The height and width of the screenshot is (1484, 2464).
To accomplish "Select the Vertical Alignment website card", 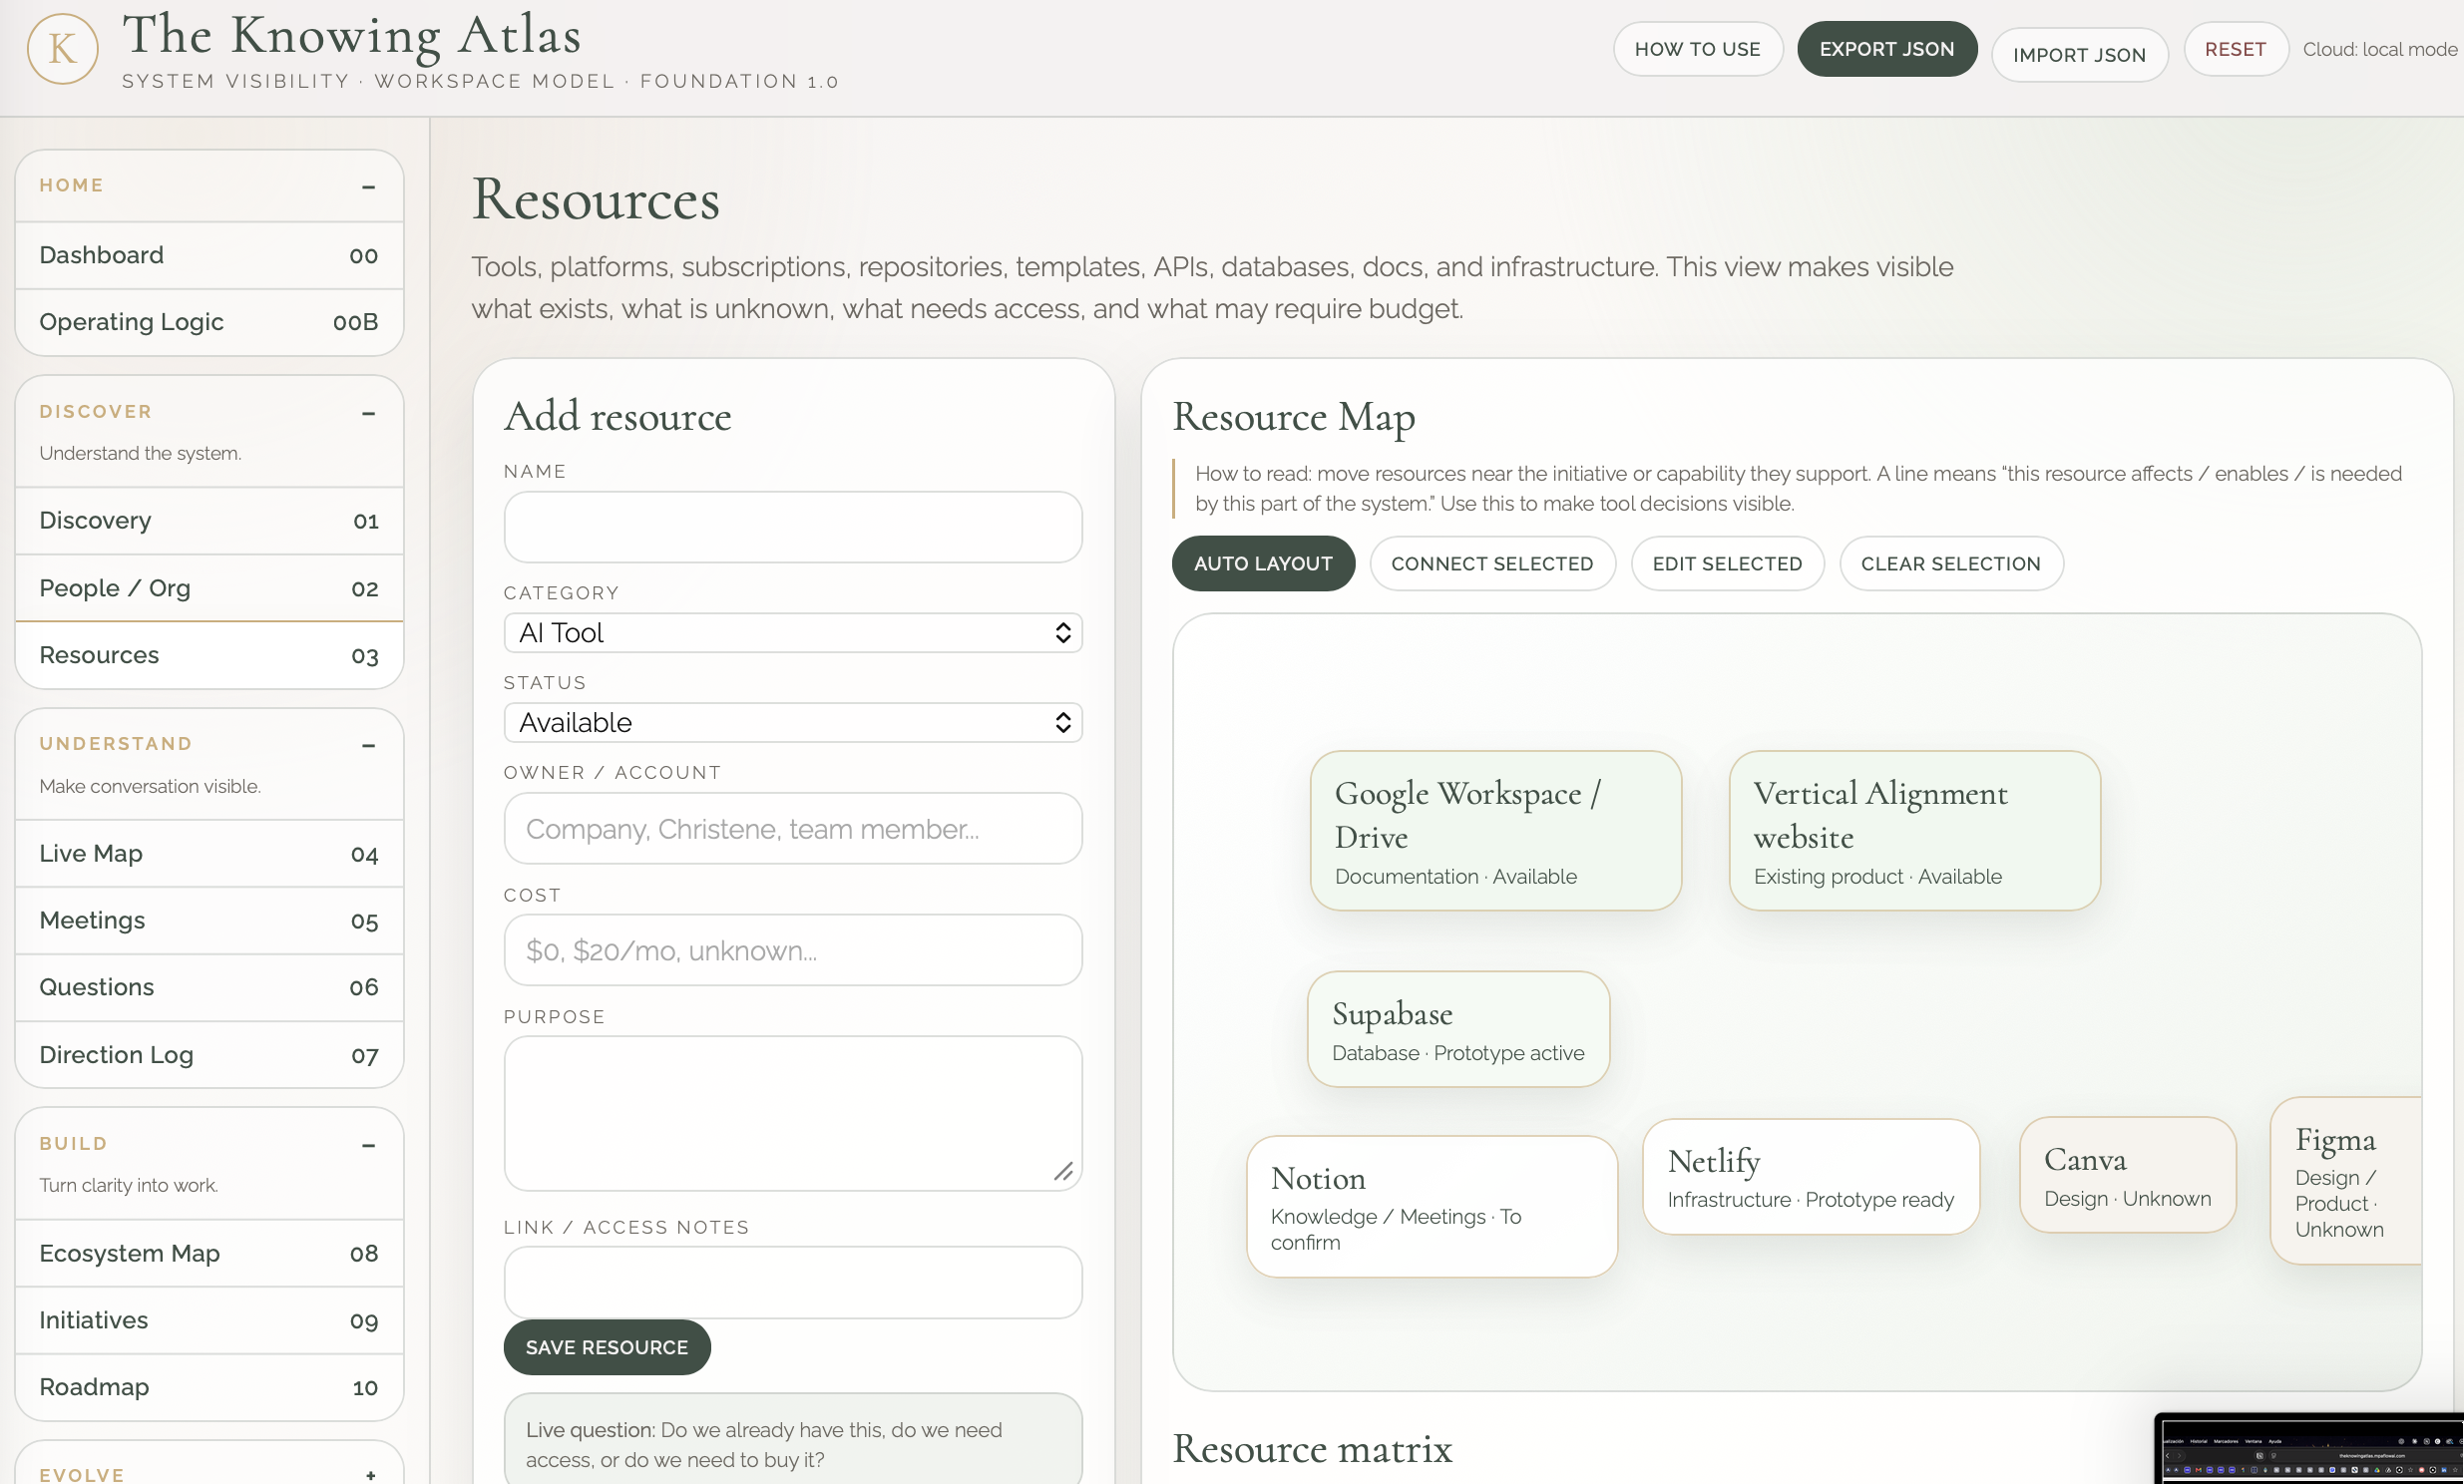I will (1914, 831).
